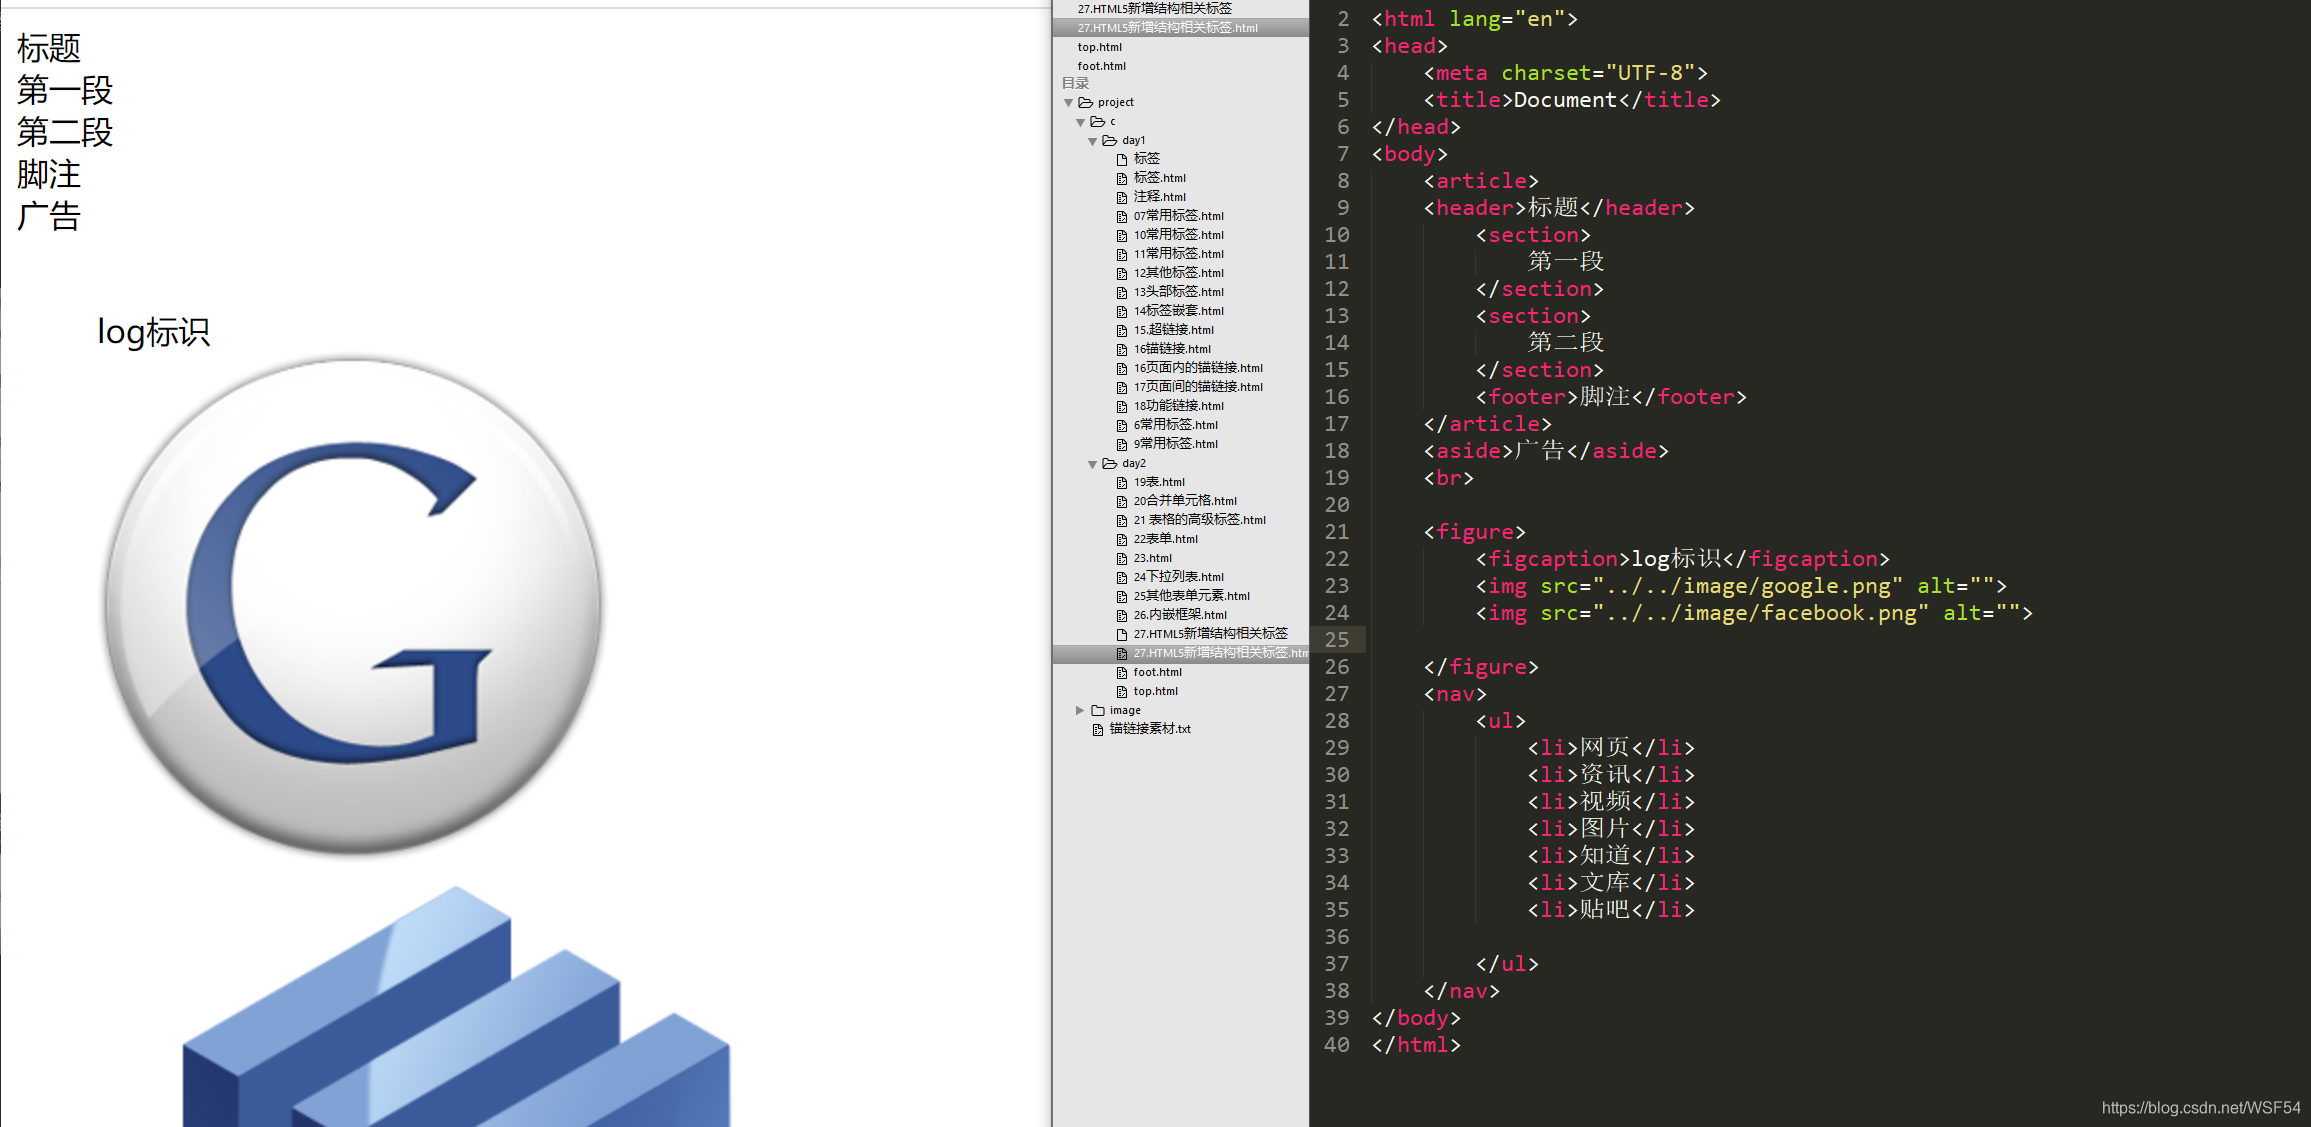The width and height of the screenshot is (2311, 1127).
Task: Switch to open file foot.html in open-files list
Action: (x=1101, y=66)
